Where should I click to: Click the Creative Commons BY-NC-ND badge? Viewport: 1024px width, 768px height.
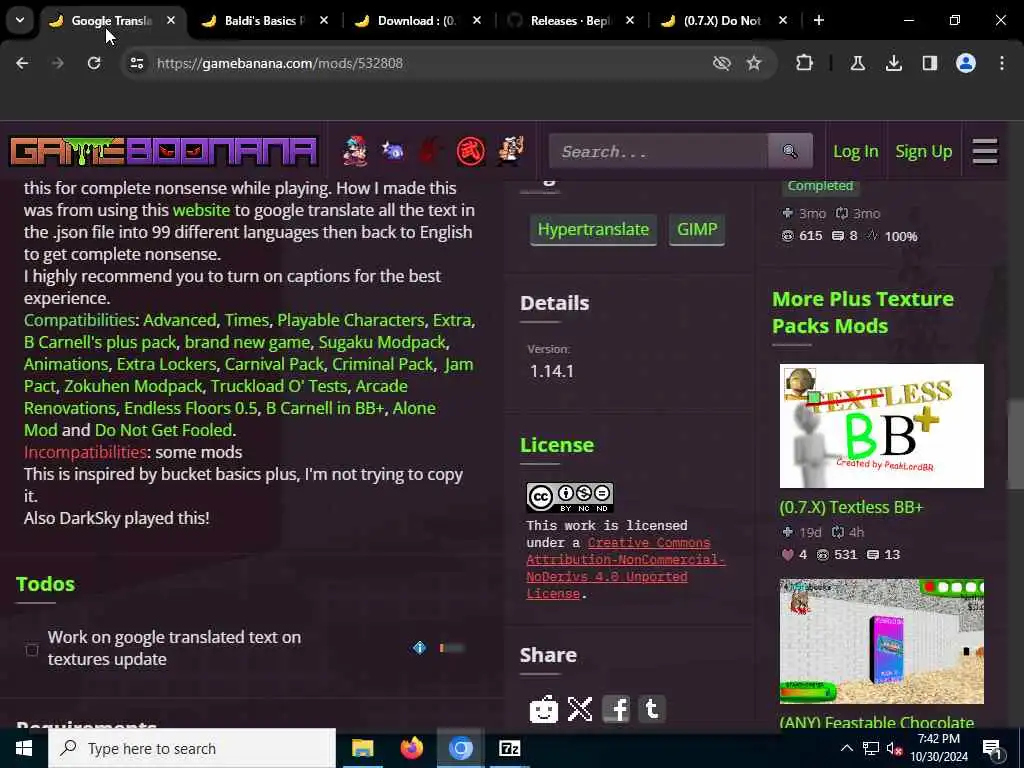pyautogui.click(x=569, y=498)
